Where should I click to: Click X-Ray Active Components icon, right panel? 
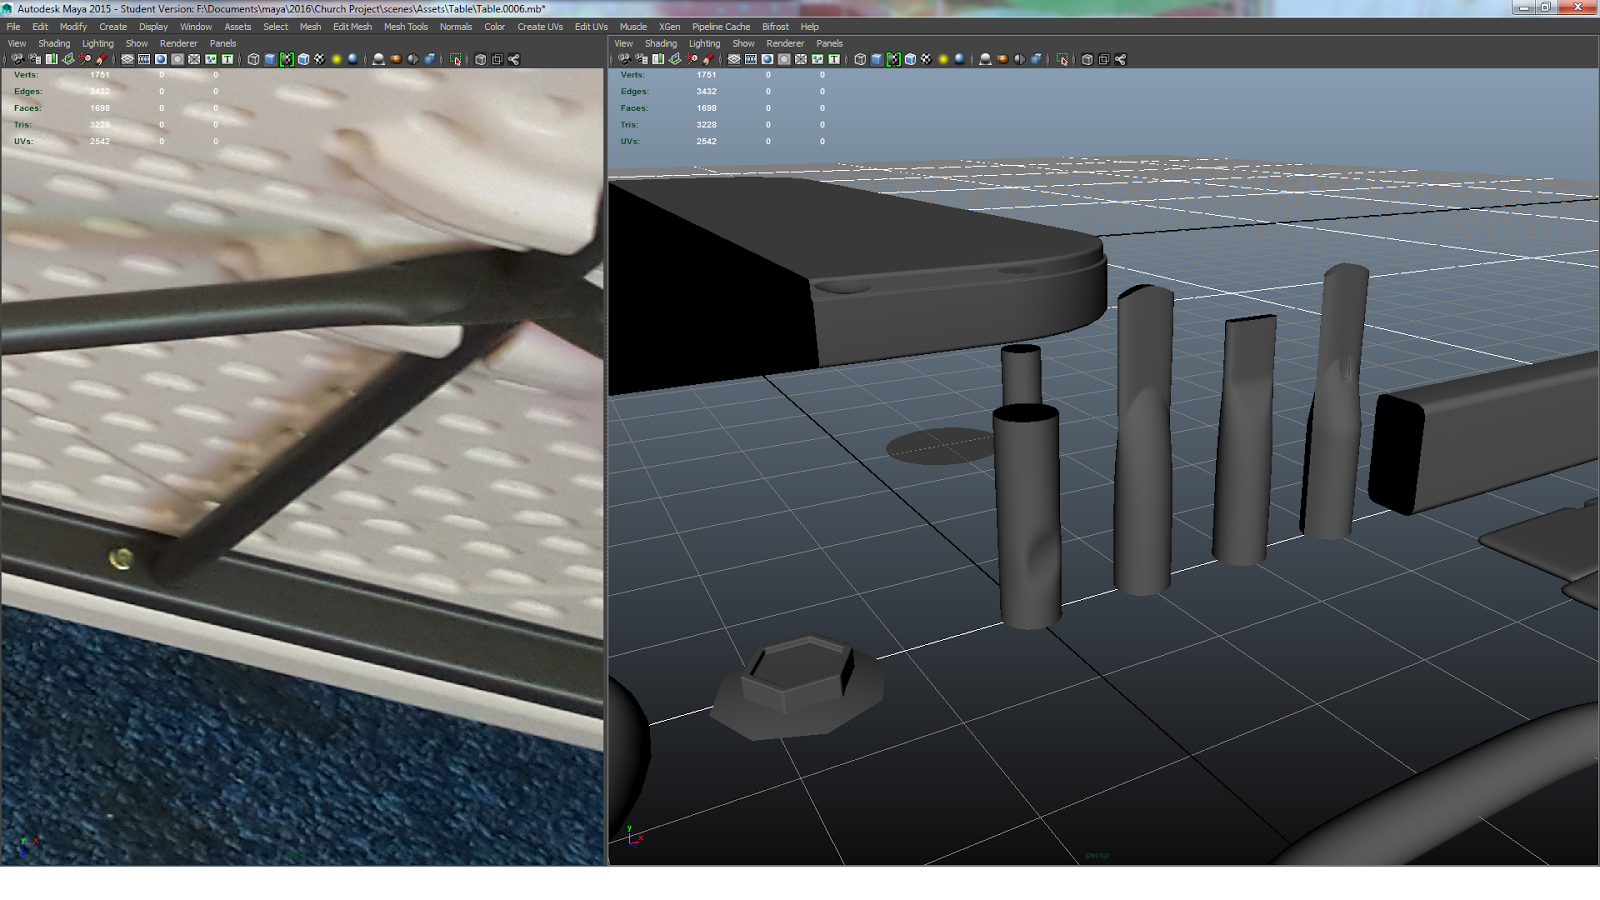pyautogui.click(x=1104, y=59)
